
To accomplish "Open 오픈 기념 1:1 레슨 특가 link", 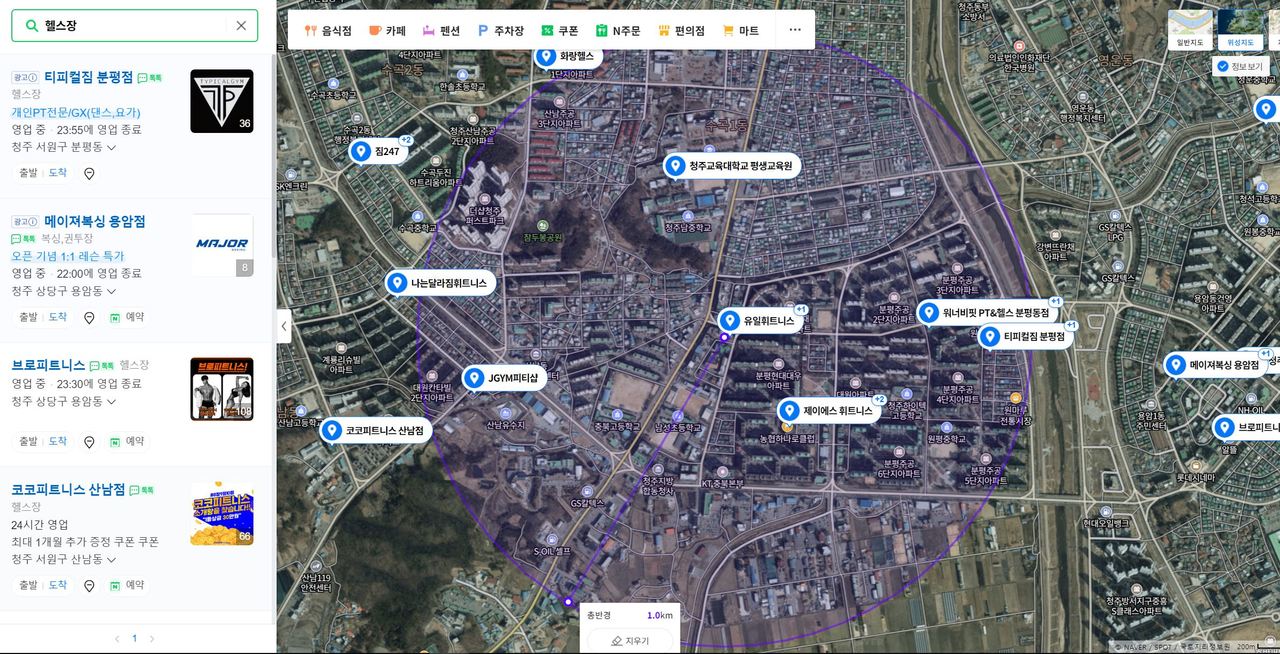I will pyautogui.click(x=68, y=256).
